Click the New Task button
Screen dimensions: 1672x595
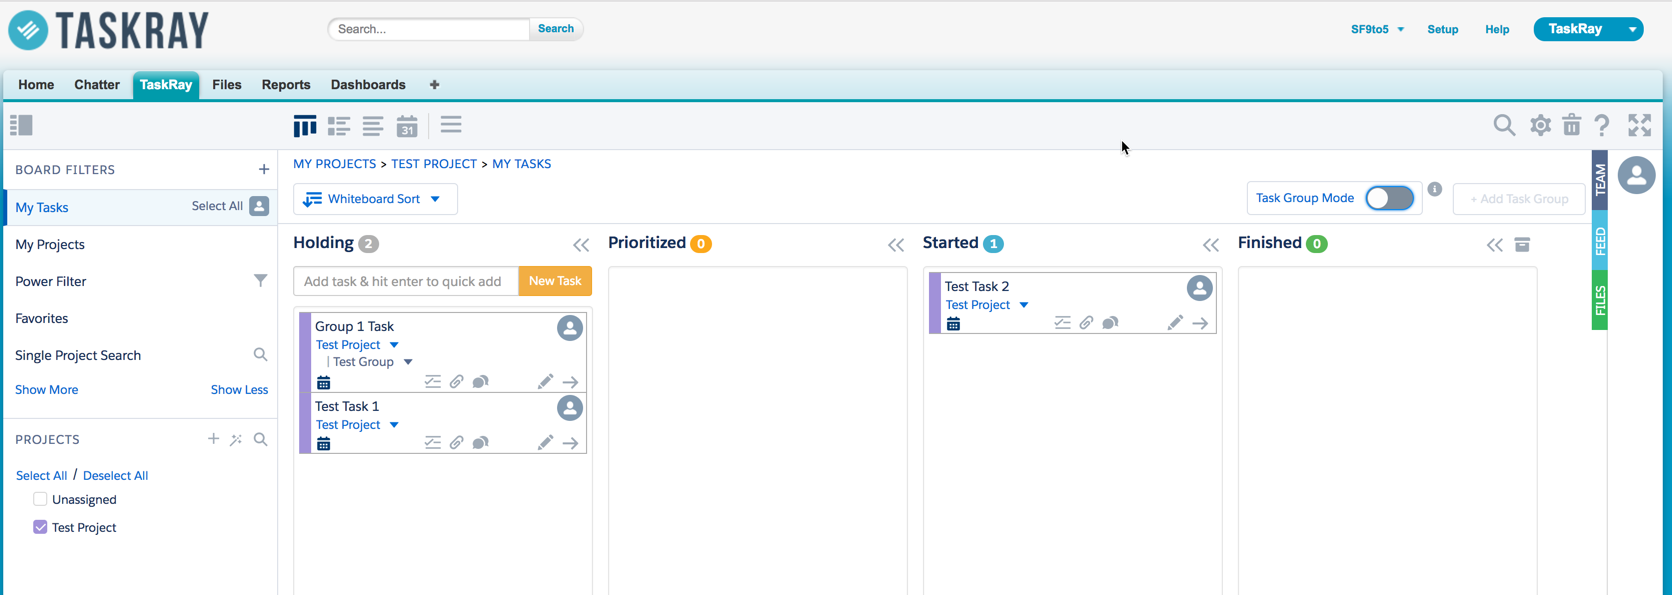[x=555, y=281]
